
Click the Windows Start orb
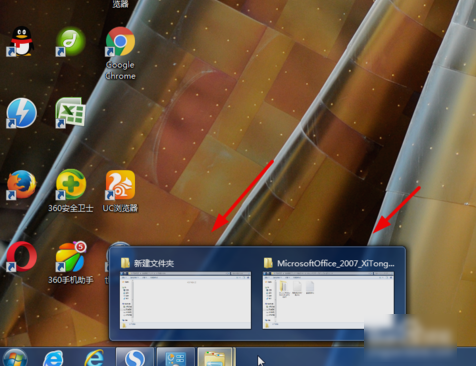click(14, 358)
